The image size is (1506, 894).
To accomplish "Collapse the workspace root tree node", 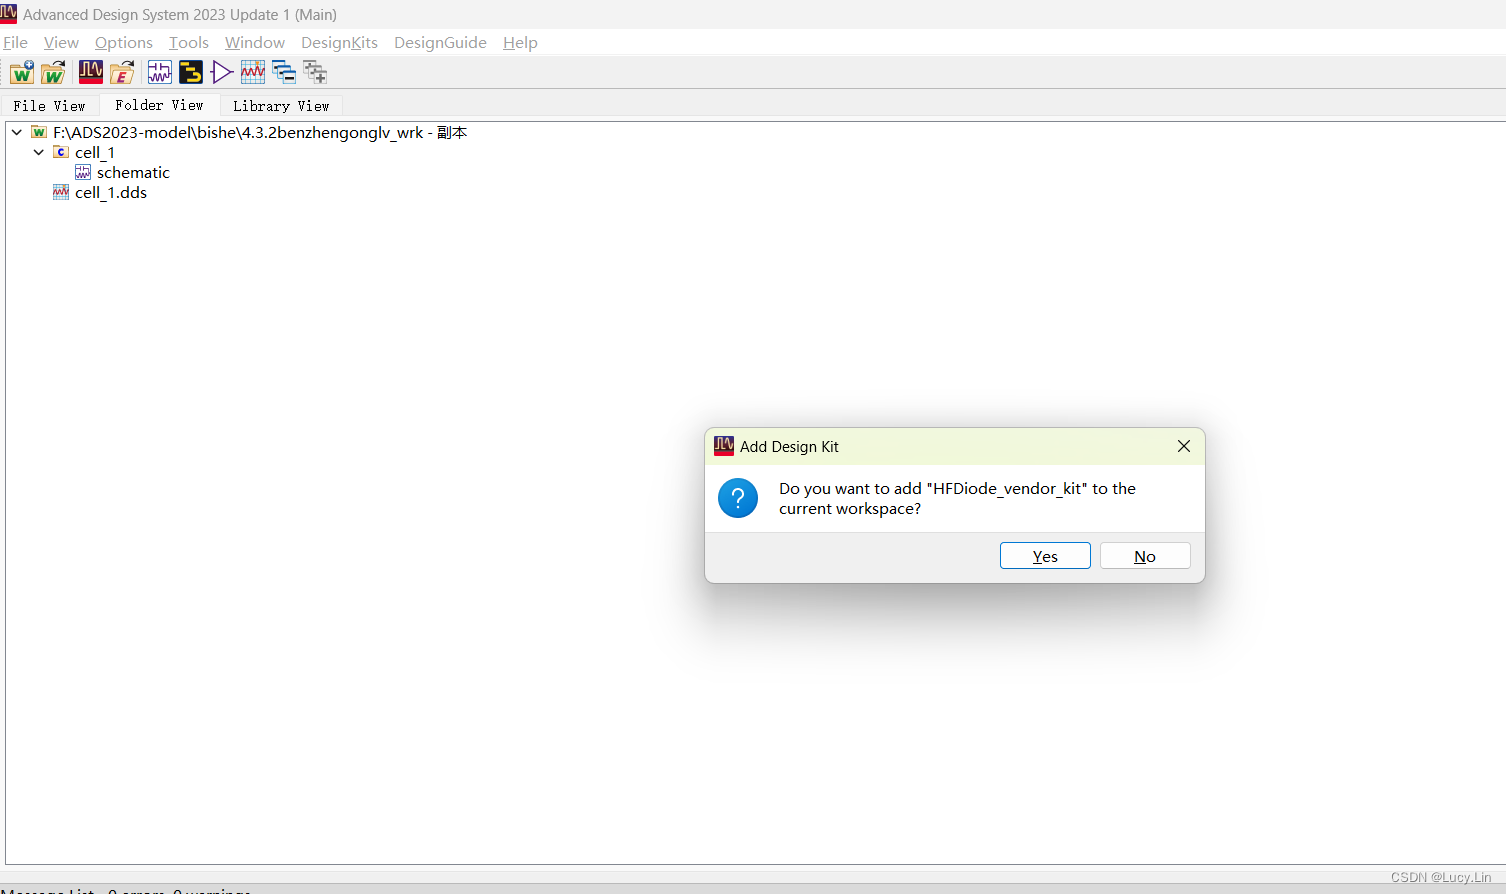I will tap(17, 132).
